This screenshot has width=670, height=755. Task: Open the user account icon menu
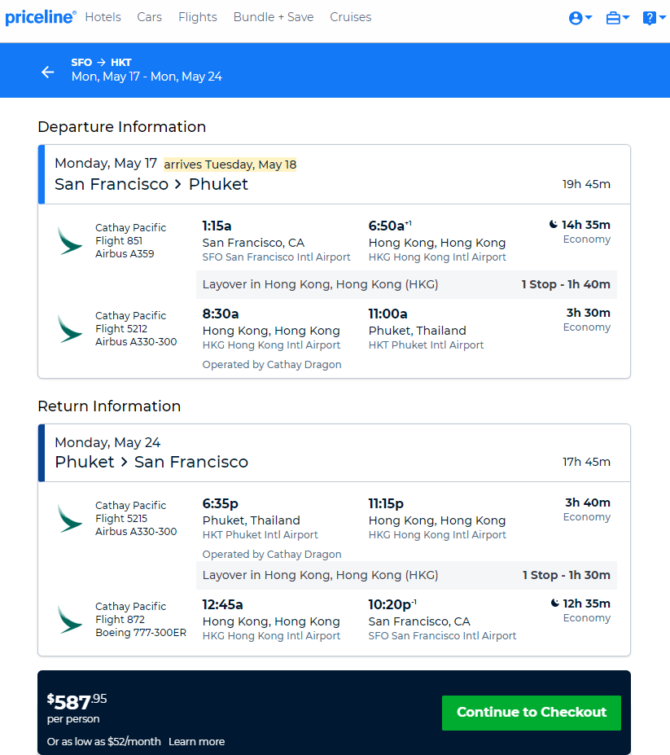click(x=580, y=18)
